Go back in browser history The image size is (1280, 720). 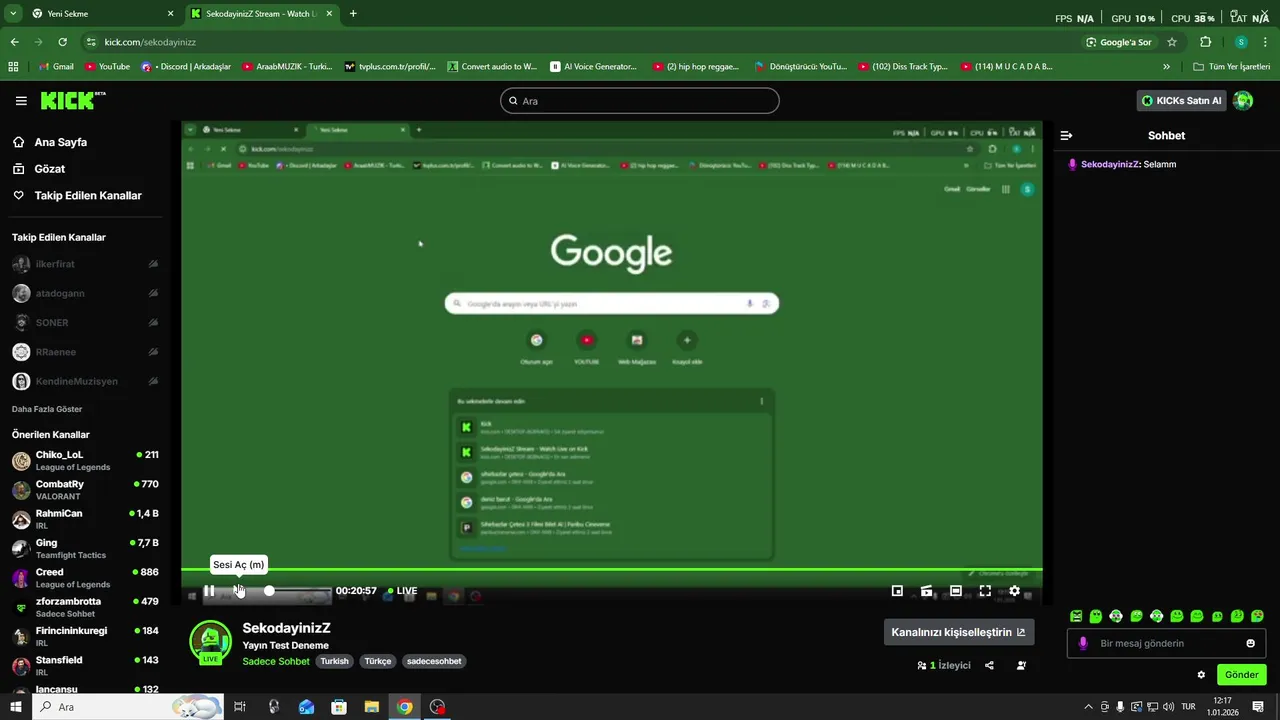click(14, 42)
